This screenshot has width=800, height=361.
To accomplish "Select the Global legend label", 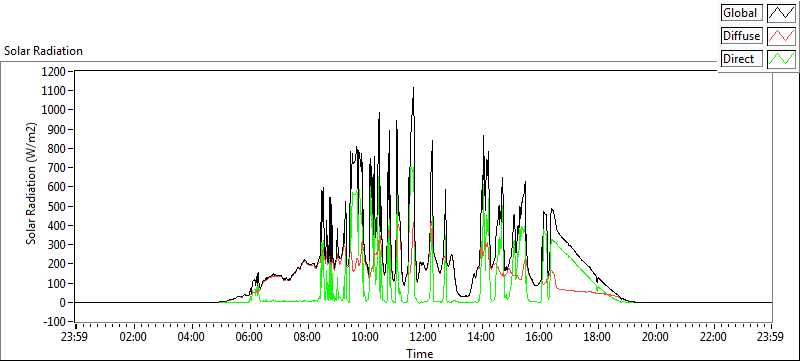I will [x=742, y=13].
